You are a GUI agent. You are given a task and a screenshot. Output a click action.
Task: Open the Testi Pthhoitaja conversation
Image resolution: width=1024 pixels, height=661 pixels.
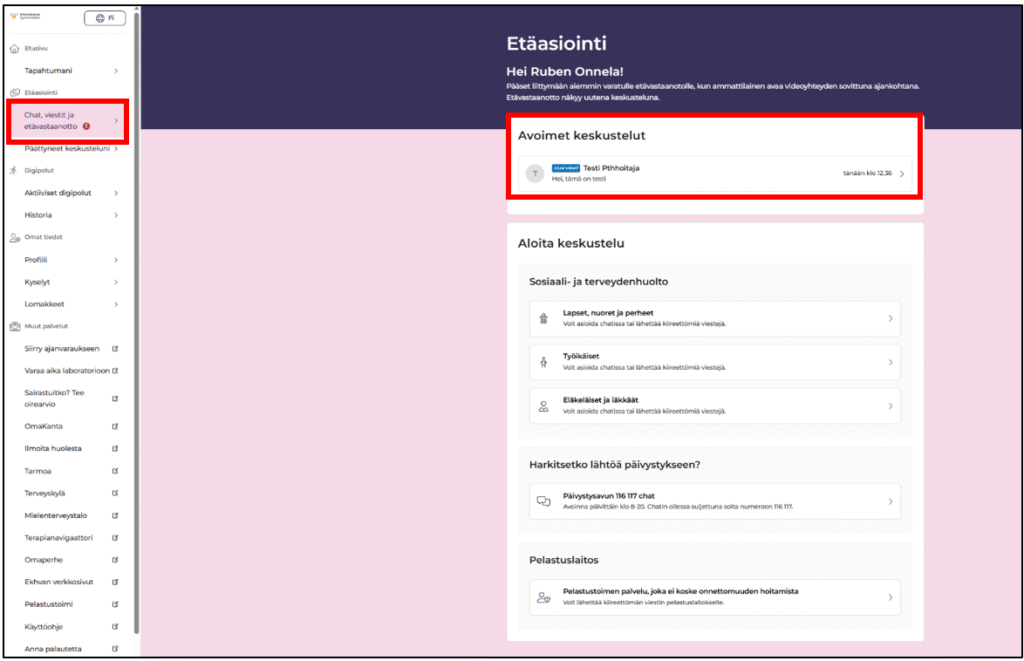coord(715,174)
